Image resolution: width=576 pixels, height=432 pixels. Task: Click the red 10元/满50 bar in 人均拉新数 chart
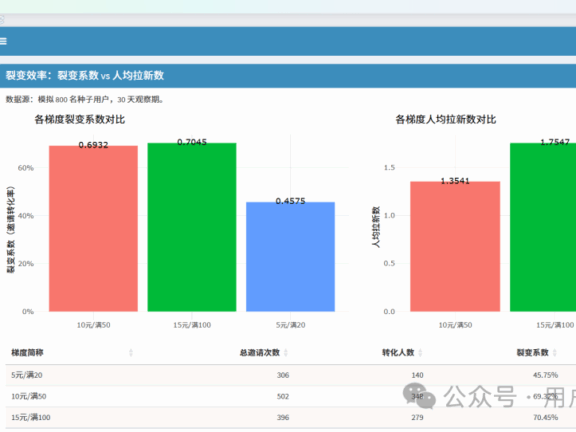click(x=455, y=246)
